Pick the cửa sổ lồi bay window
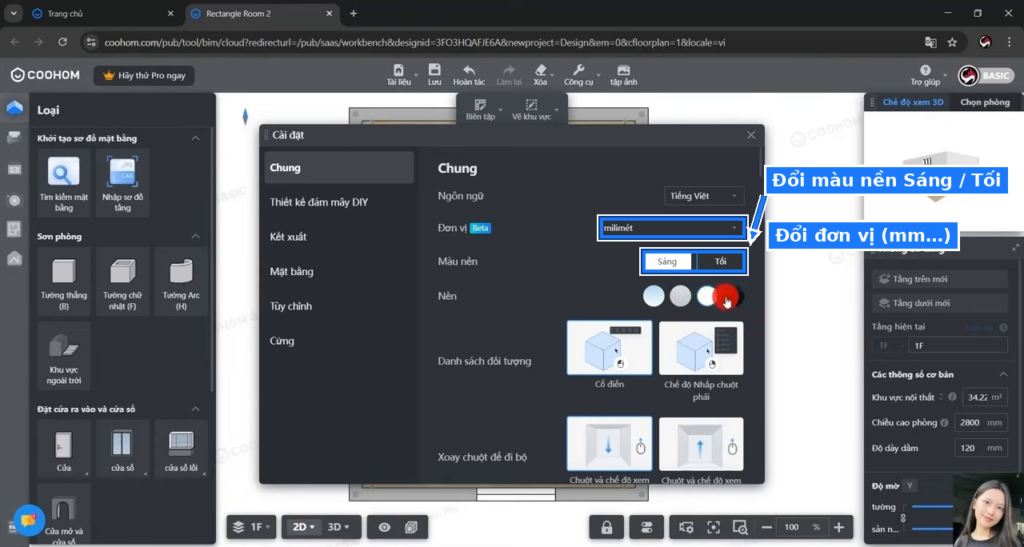Image resolution: width=1024 pixels, height=547 pixels. (x=181, y=448)
